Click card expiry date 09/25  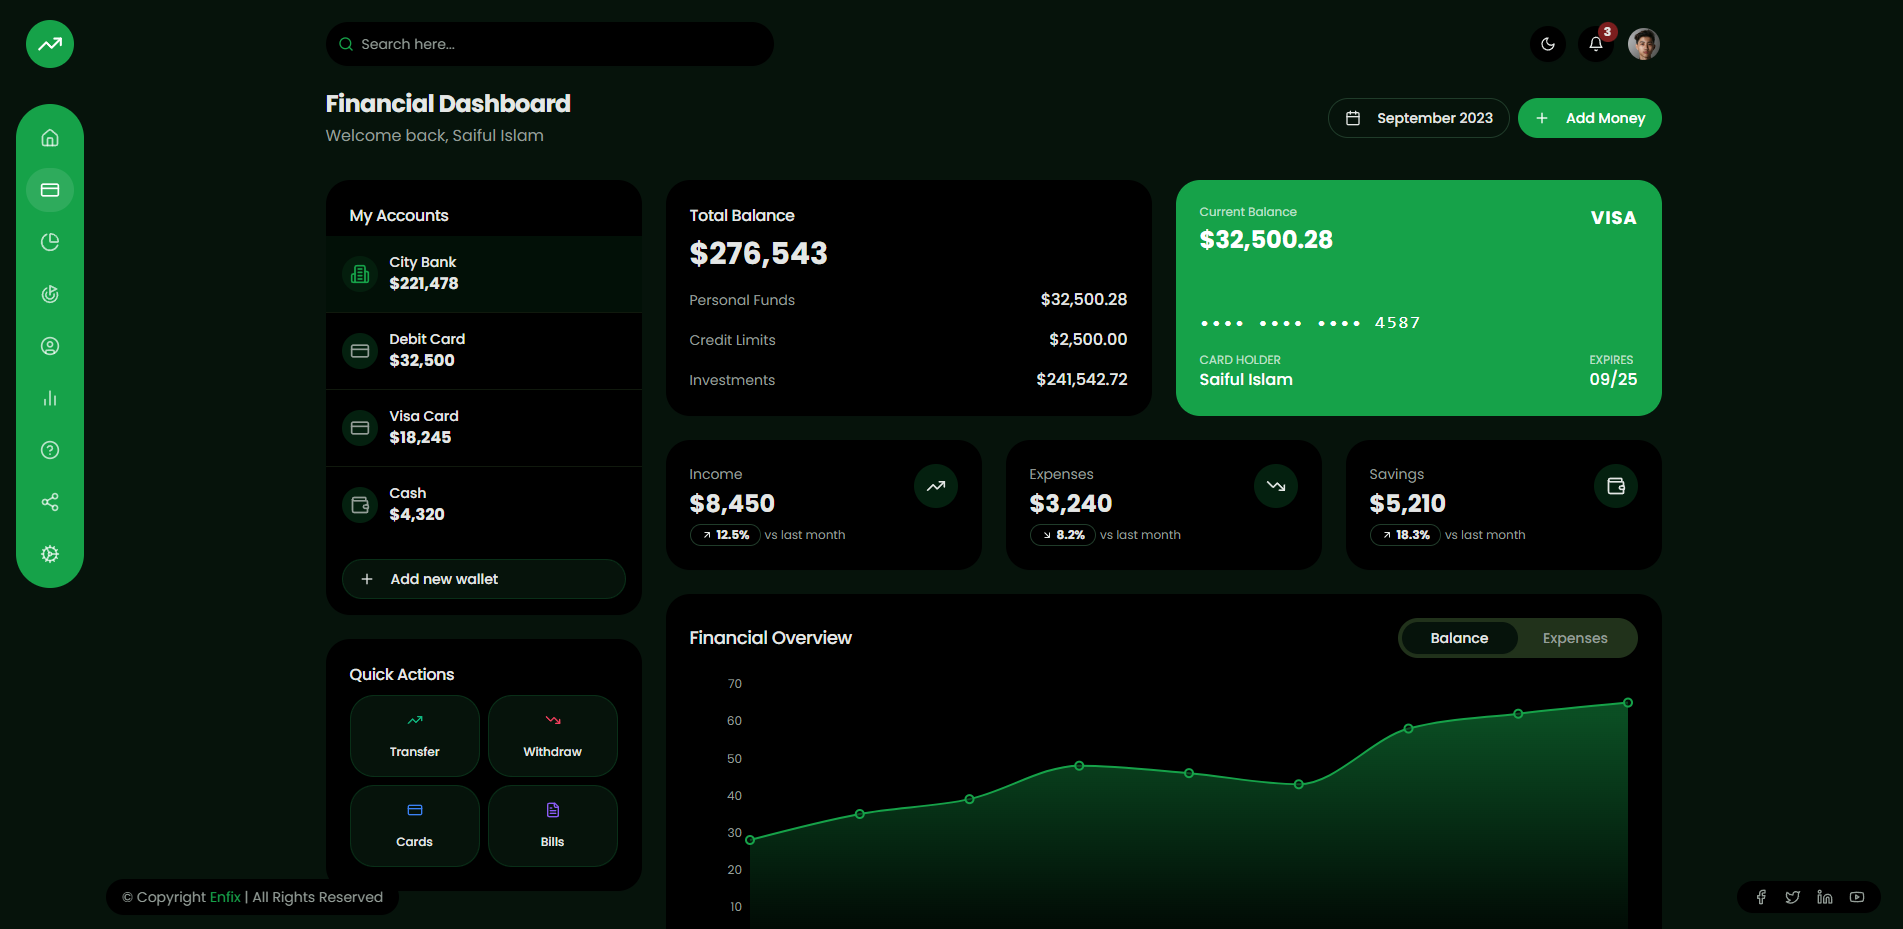(1614, 380)
